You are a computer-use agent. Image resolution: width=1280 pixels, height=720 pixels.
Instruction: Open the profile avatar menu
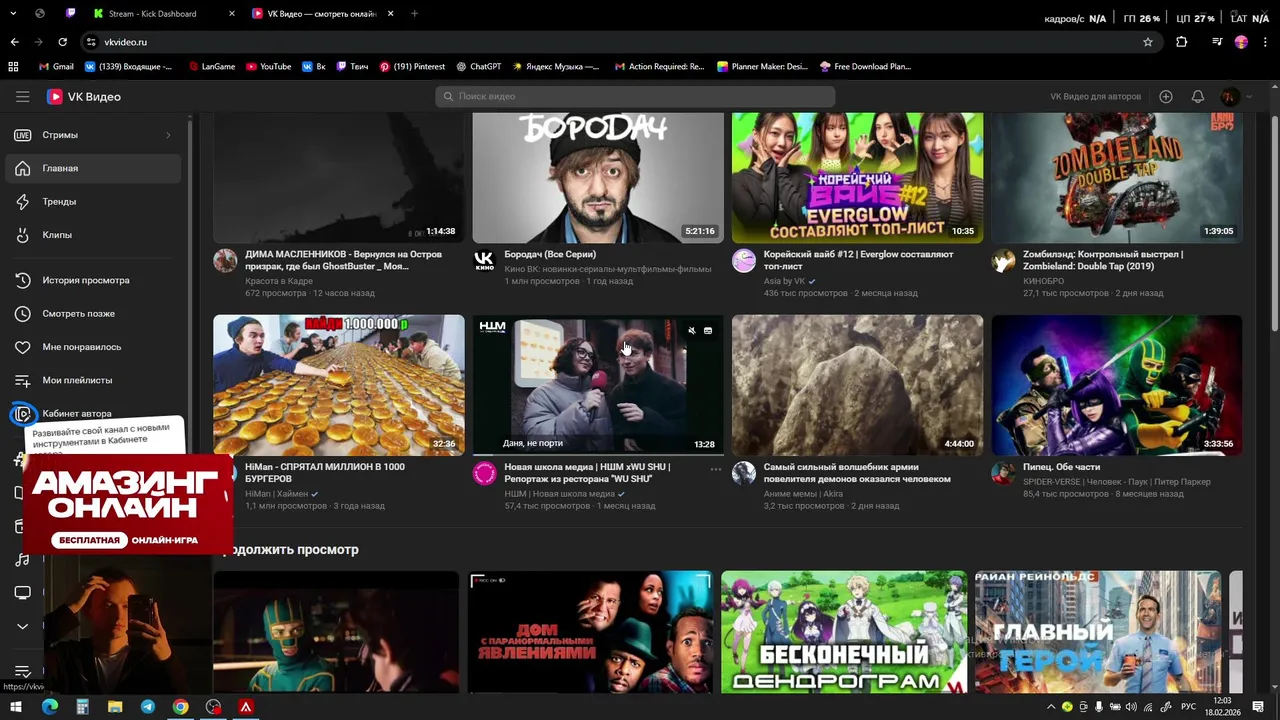coord(1230,97)
